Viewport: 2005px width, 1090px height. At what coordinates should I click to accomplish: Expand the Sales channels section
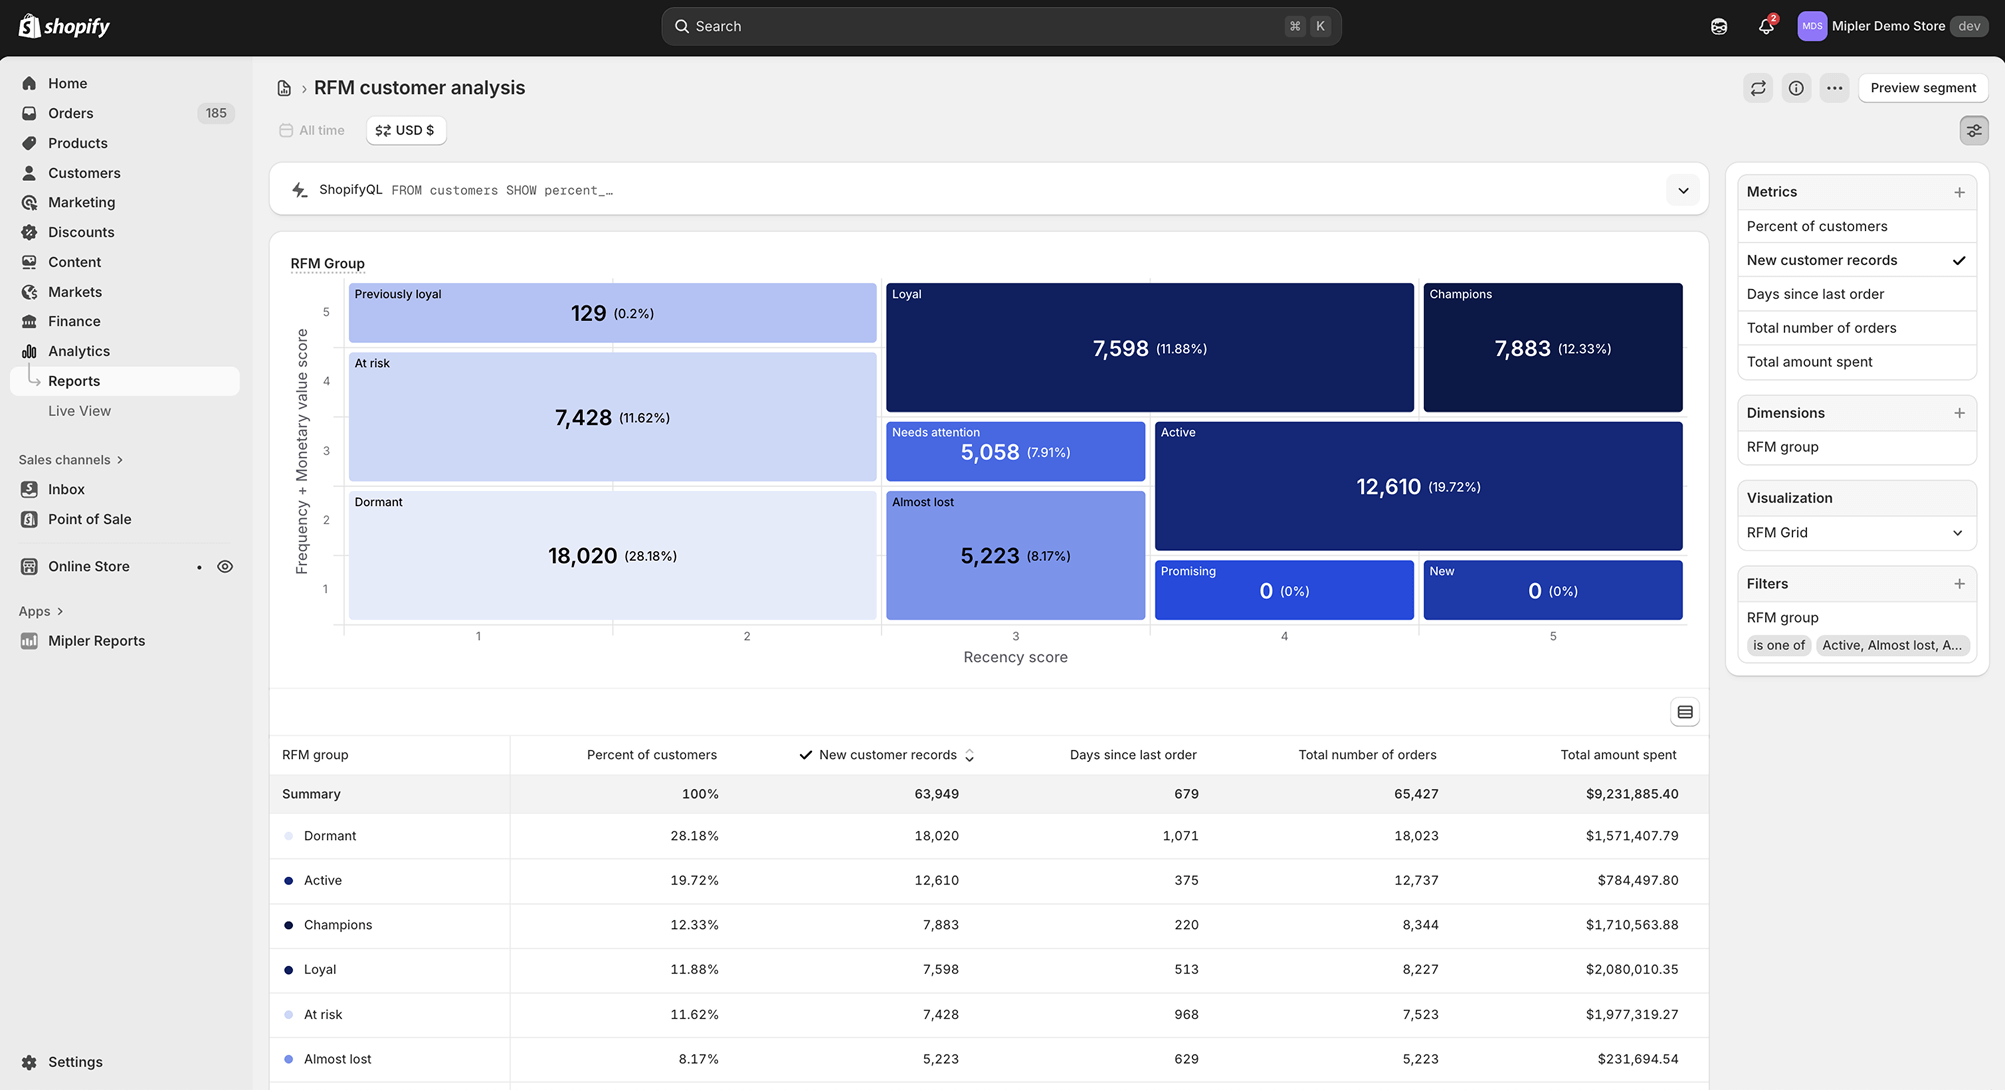coord(70,459)
